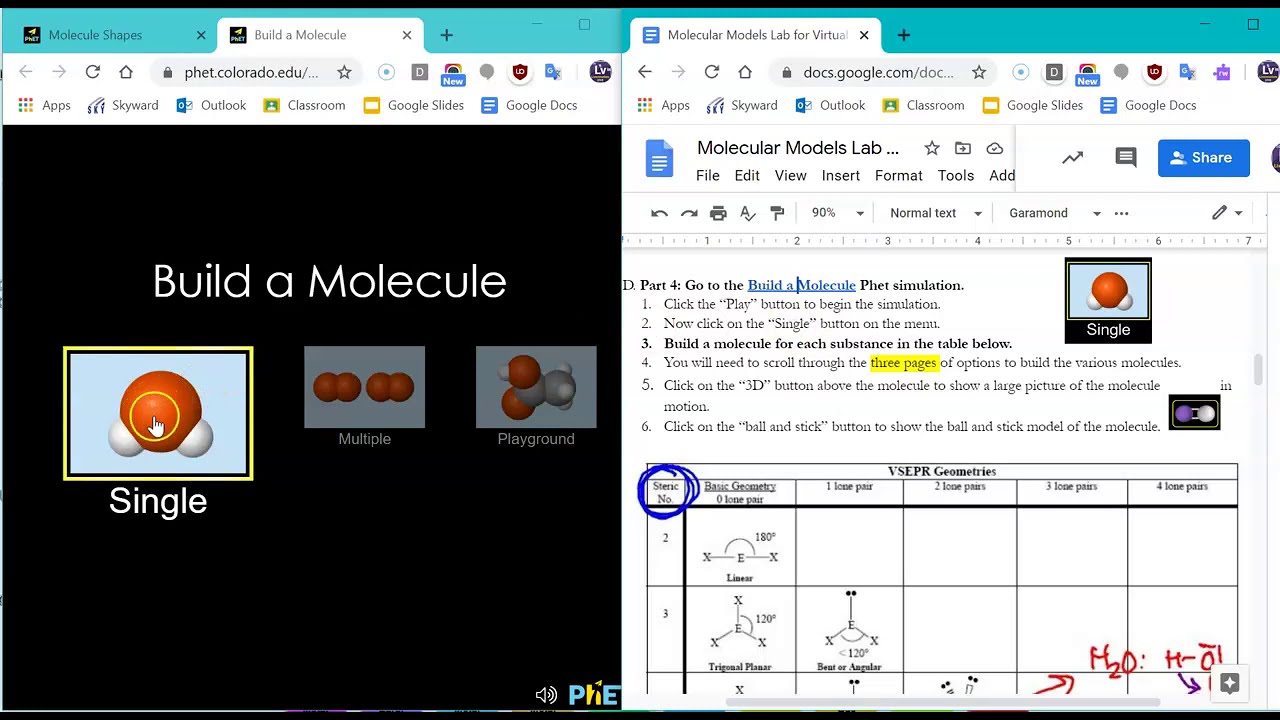Viewport: 1280px width, 720px height.
Task: Click the Explore button in Docs
Action: click(1230, 683)
